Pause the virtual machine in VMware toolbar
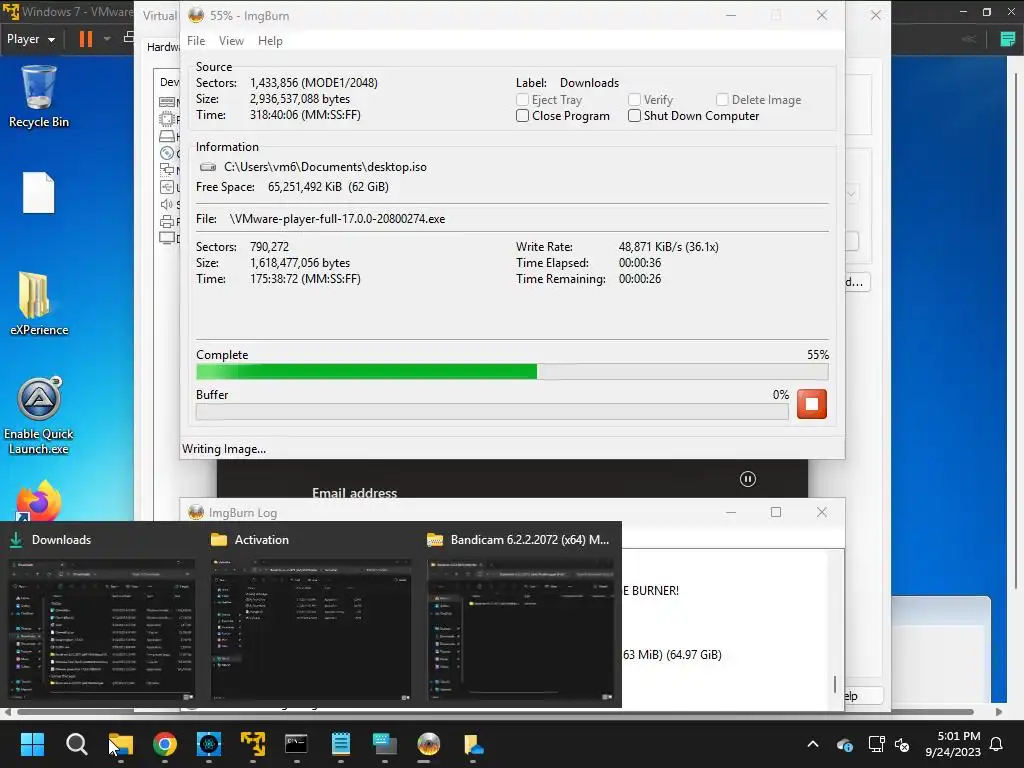Screen dimensions: 1024x768 pos(86,39)
